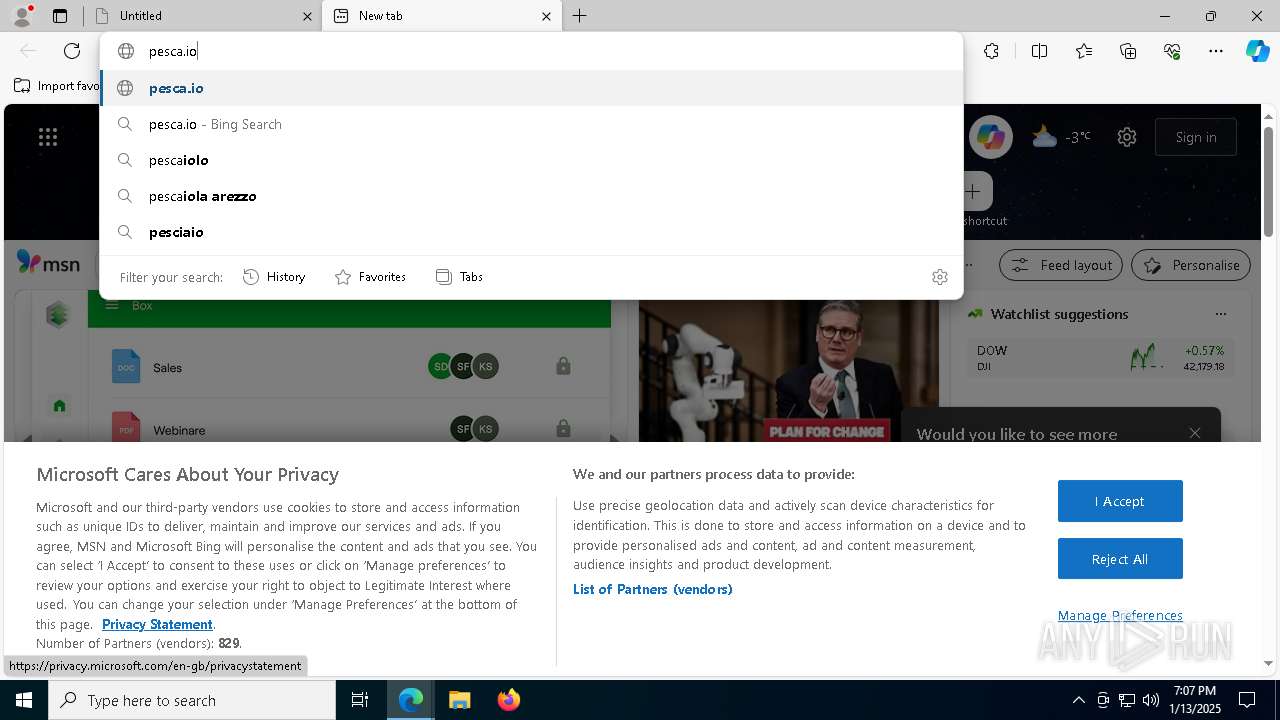The height and width of the screenshot is (720, 1280).
Task: Click the Sign in button
Action: [1196, 137]
